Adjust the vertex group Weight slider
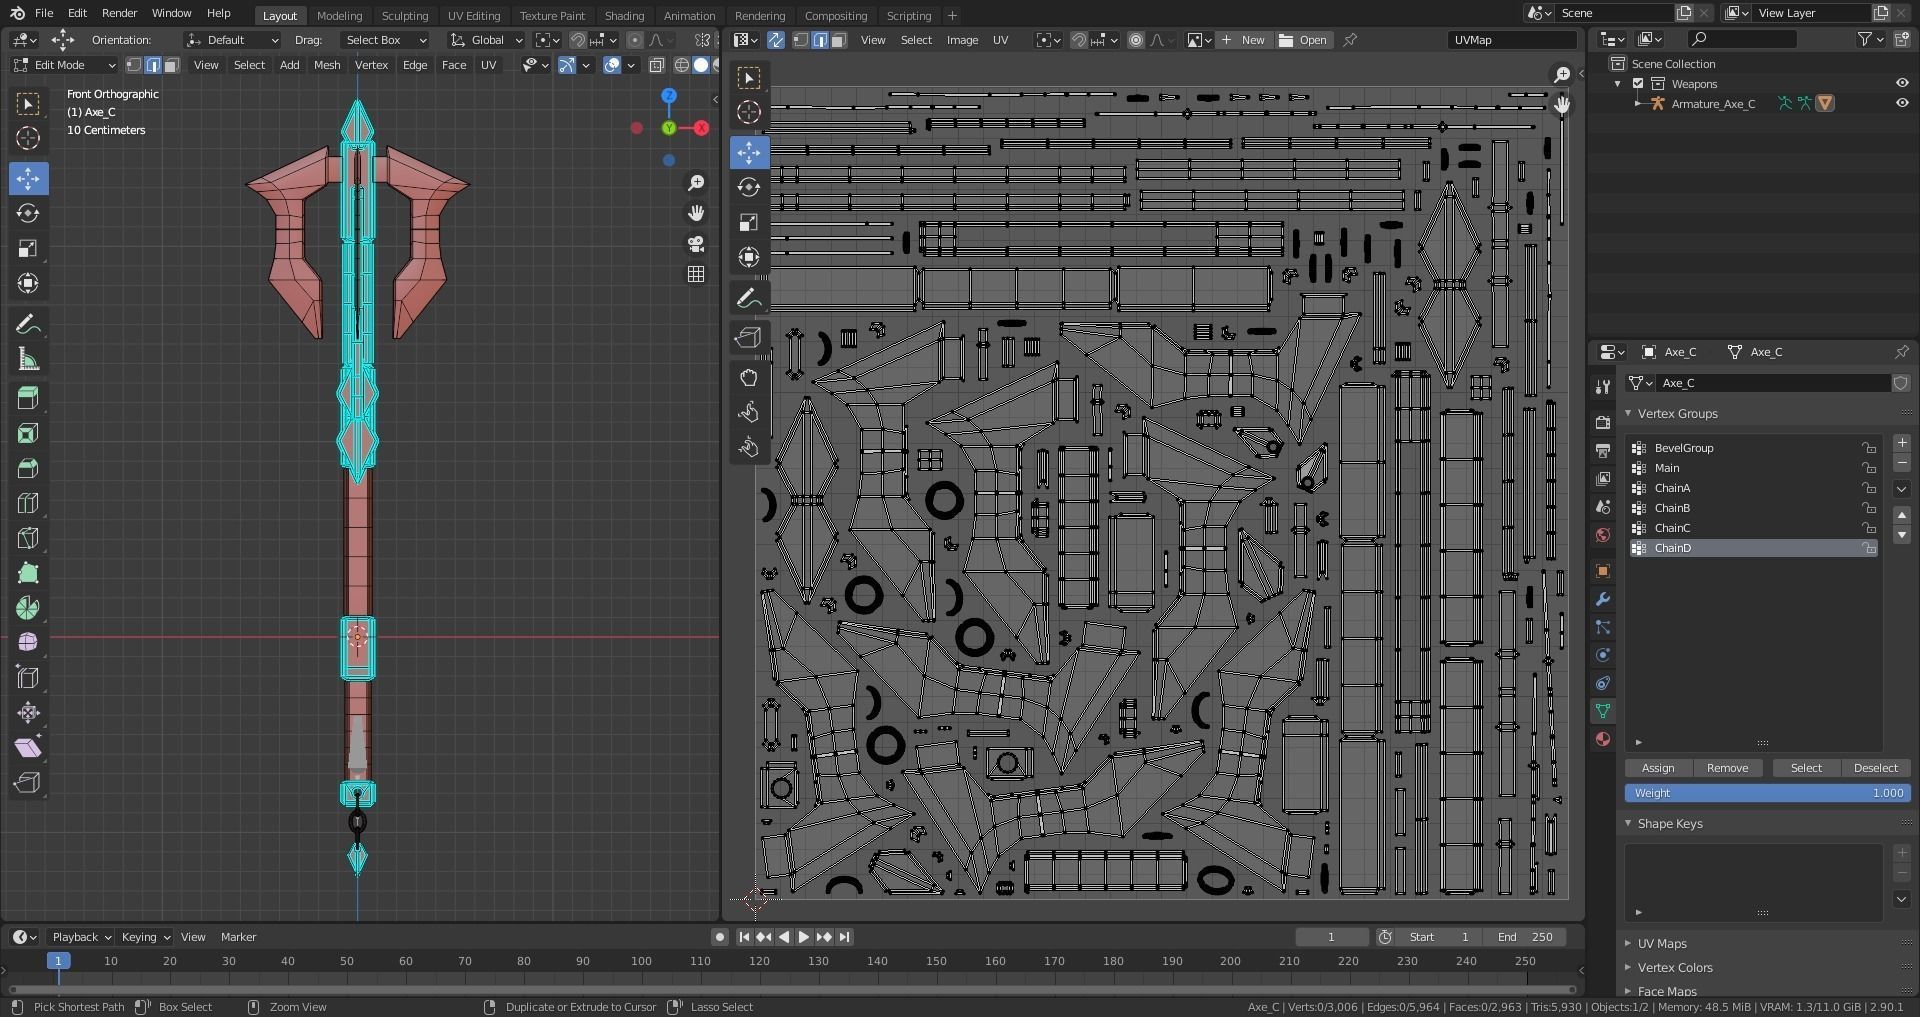Viewport: 1920px width, 1017px height. [1767, 793]
